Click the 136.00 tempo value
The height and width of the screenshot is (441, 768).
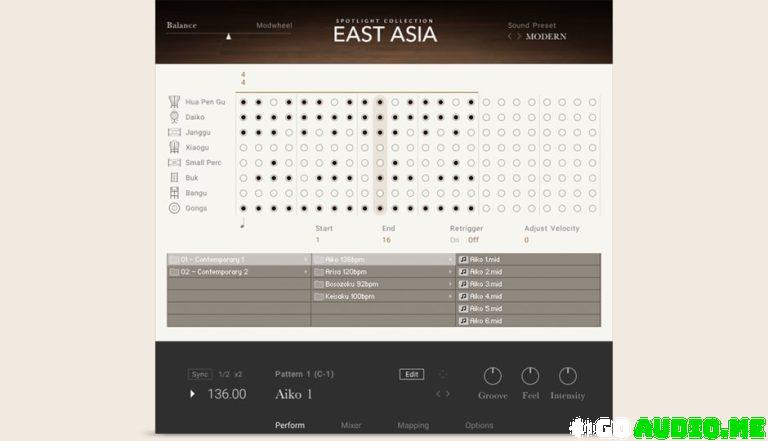[x=227, y=394]
